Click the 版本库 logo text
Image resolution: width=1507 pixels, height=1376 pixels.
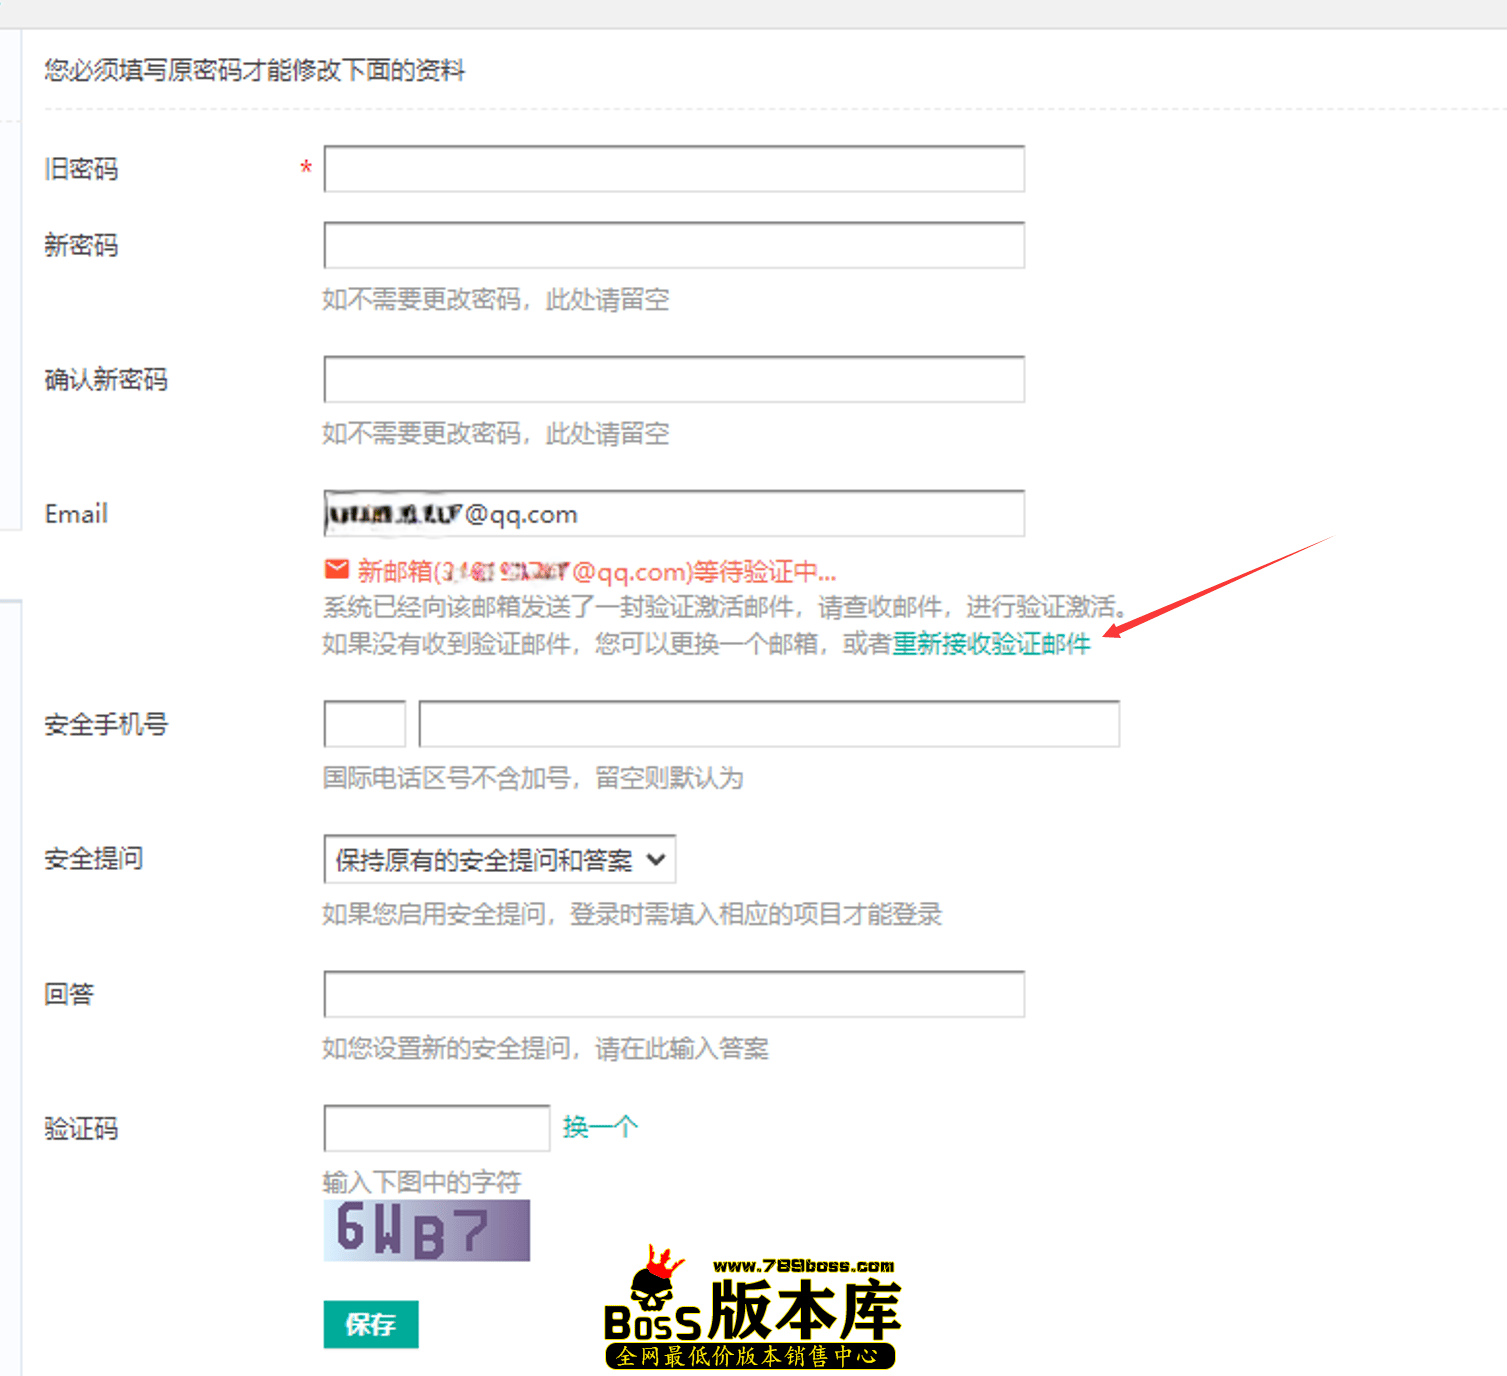(x=804, y=1311)
